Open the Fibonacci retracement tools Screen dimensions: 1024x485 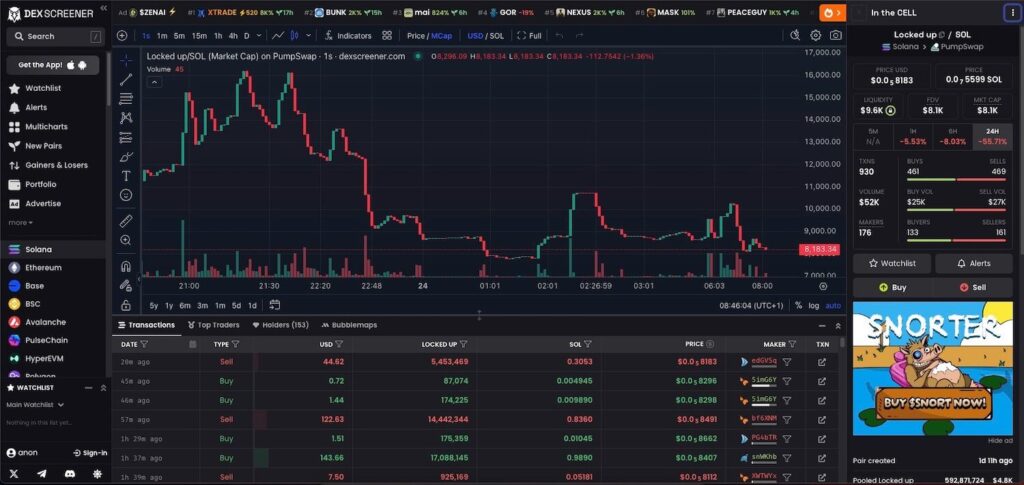pos(126,99)
